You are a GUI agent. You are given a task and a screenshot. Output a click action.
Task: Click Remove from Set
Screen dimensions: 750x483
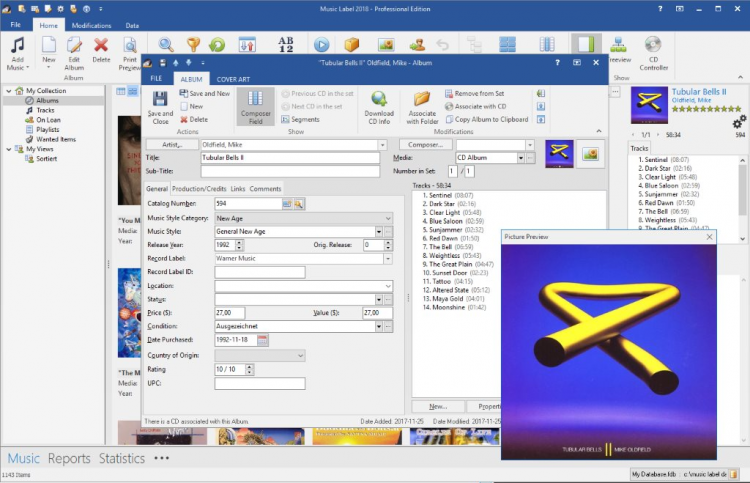click(474, 93)
